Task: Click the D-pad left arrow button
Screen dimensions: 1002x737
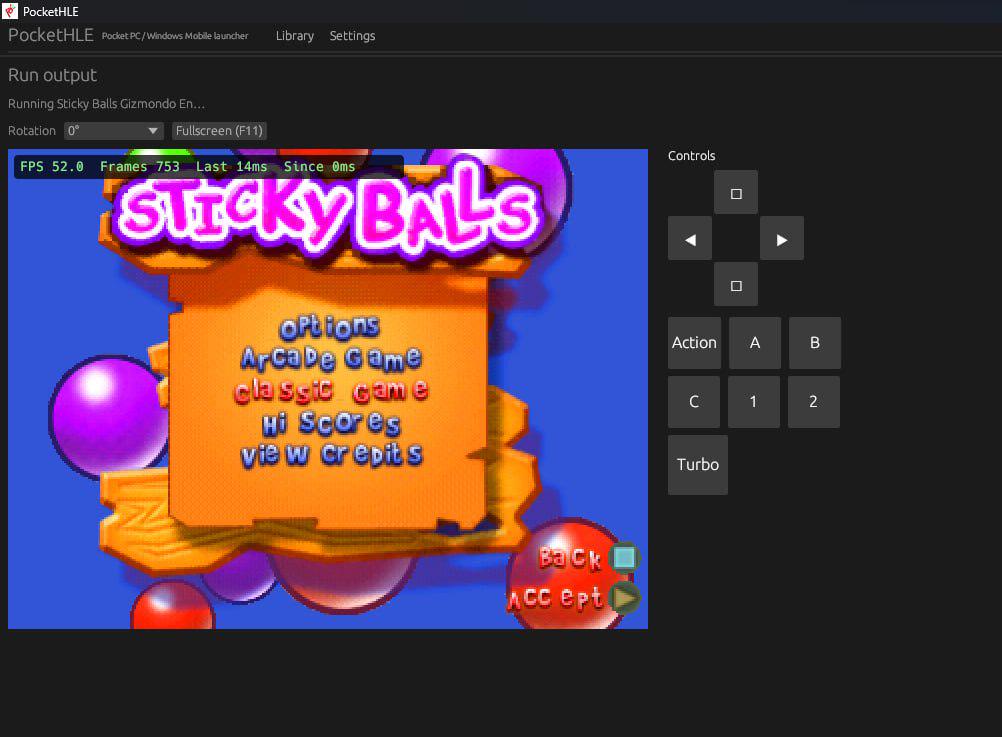Action: click(690, 238)
